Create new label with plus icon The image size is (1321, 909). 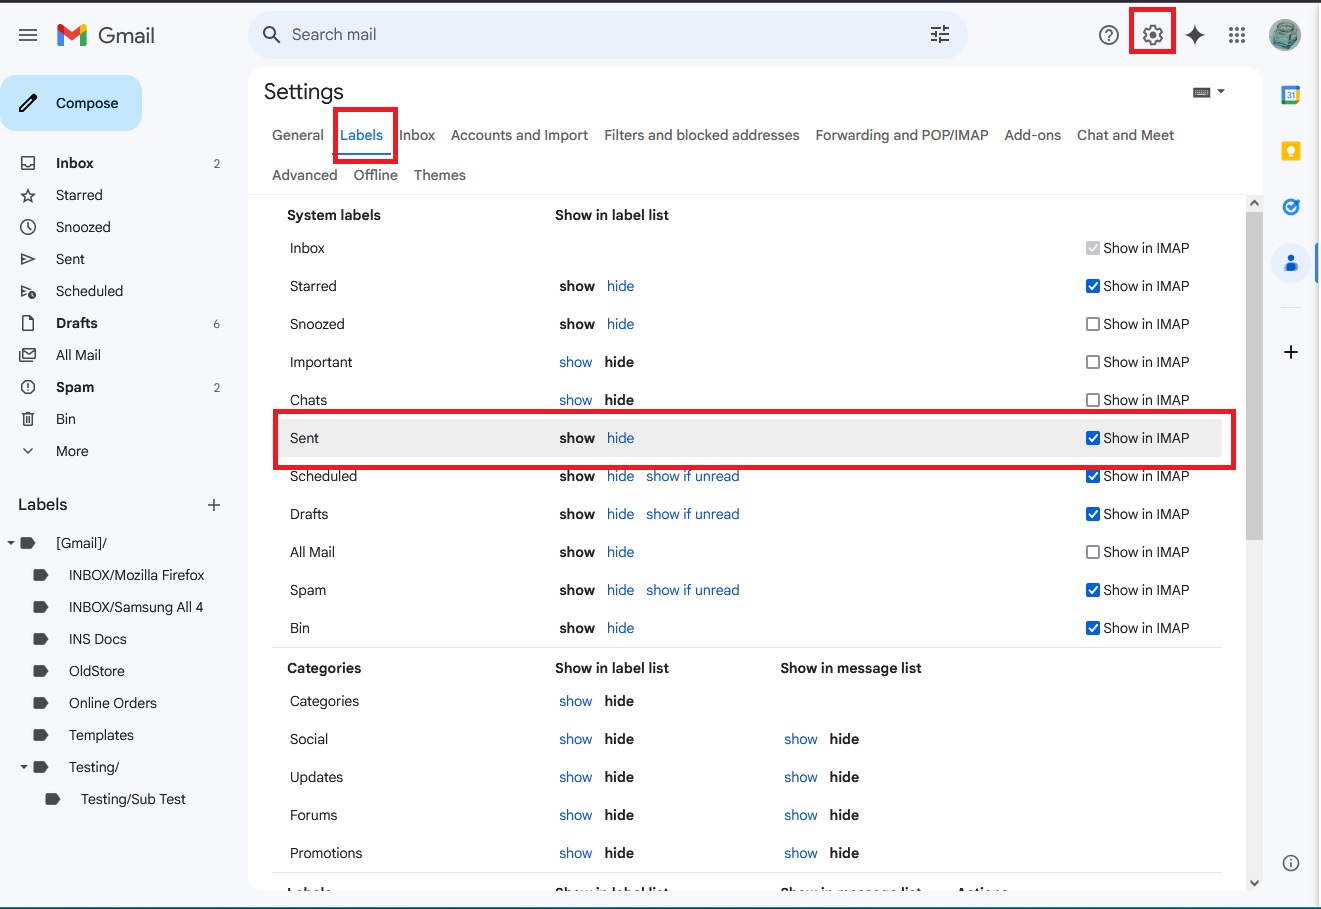pyautogui.click(x=213, y=505)
